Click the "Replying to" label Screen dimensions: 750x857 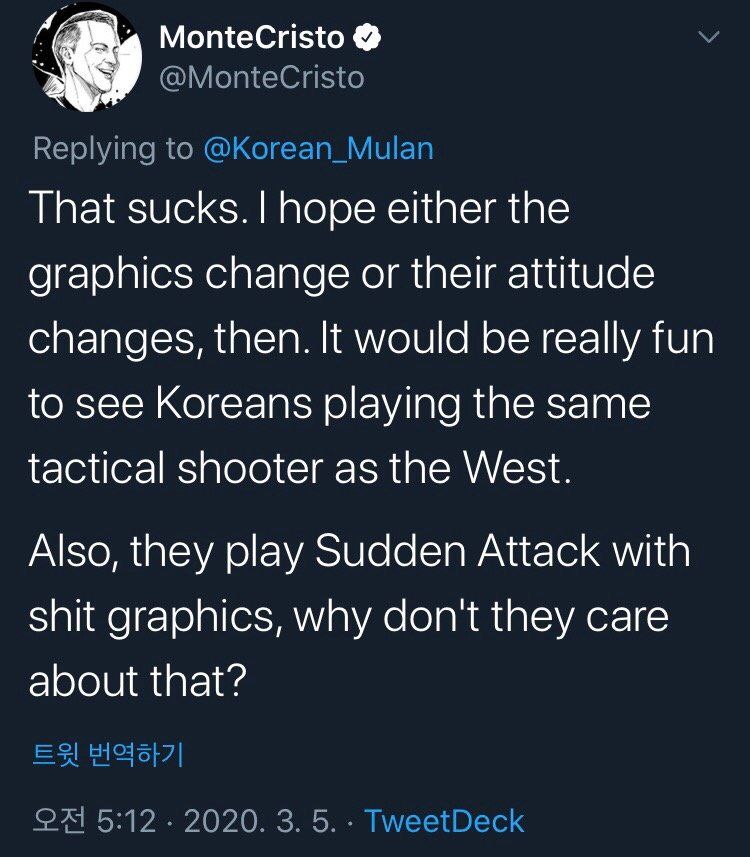point(113,148)
